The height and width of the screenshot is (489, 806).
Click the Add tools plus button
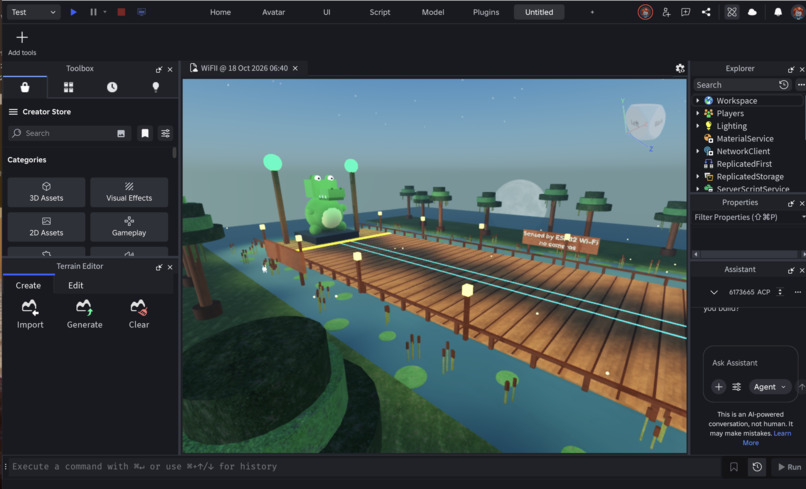tap(22, 37)
